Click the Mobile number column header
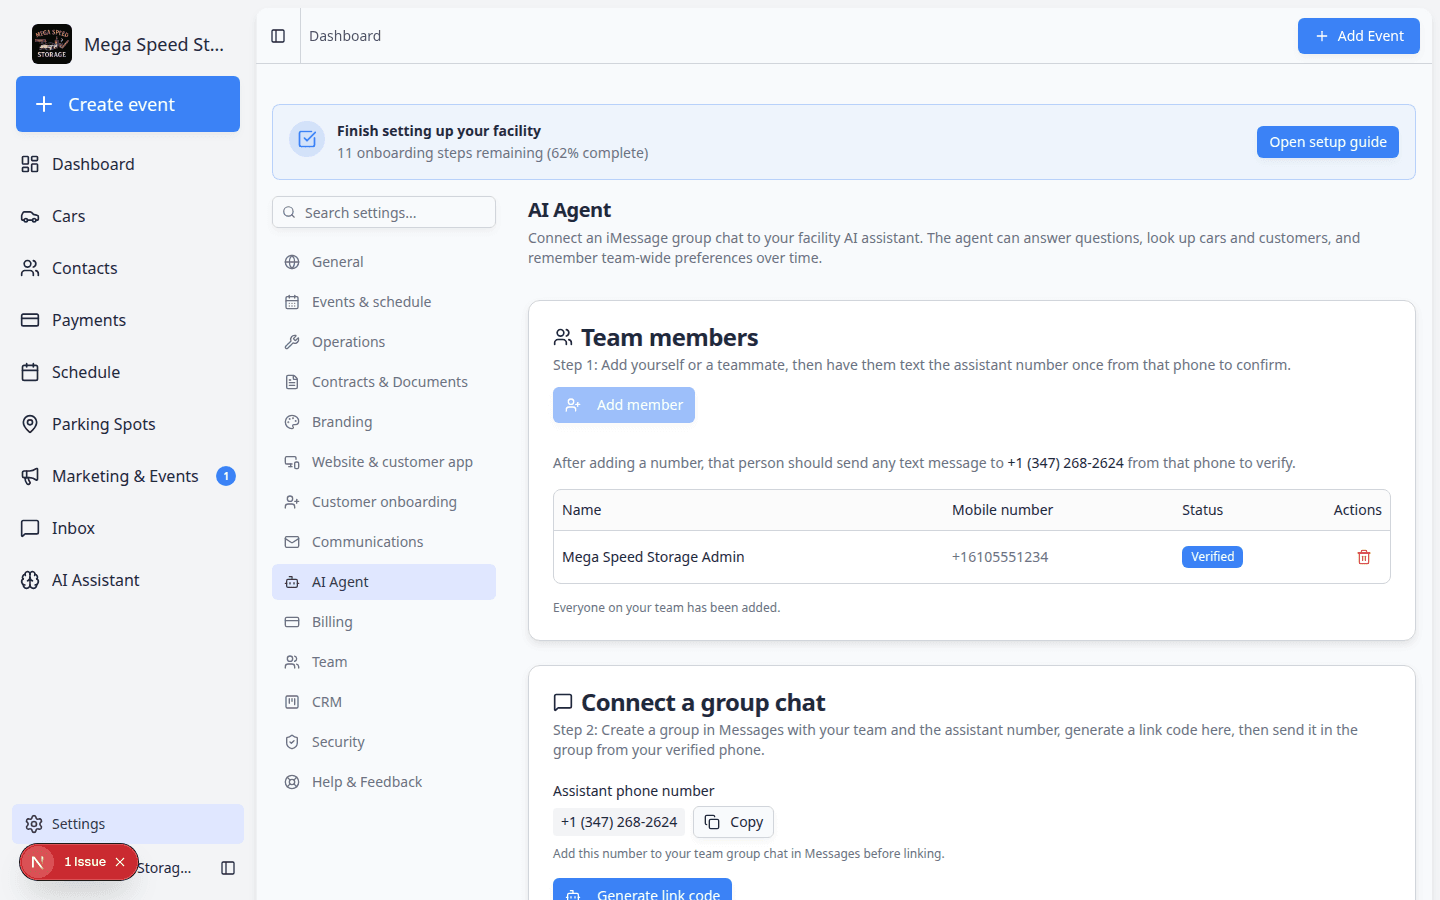Image resolution: width=1440 pixels, height=900 pixels. (x=1002, y=510)
